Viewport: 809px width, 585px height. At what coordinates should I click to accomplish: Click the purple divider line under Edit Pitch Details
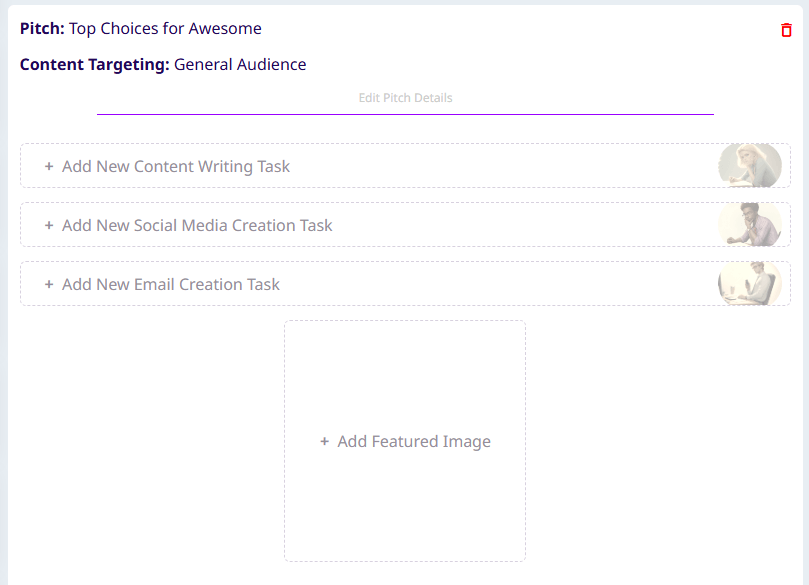[x=405, y=114]
